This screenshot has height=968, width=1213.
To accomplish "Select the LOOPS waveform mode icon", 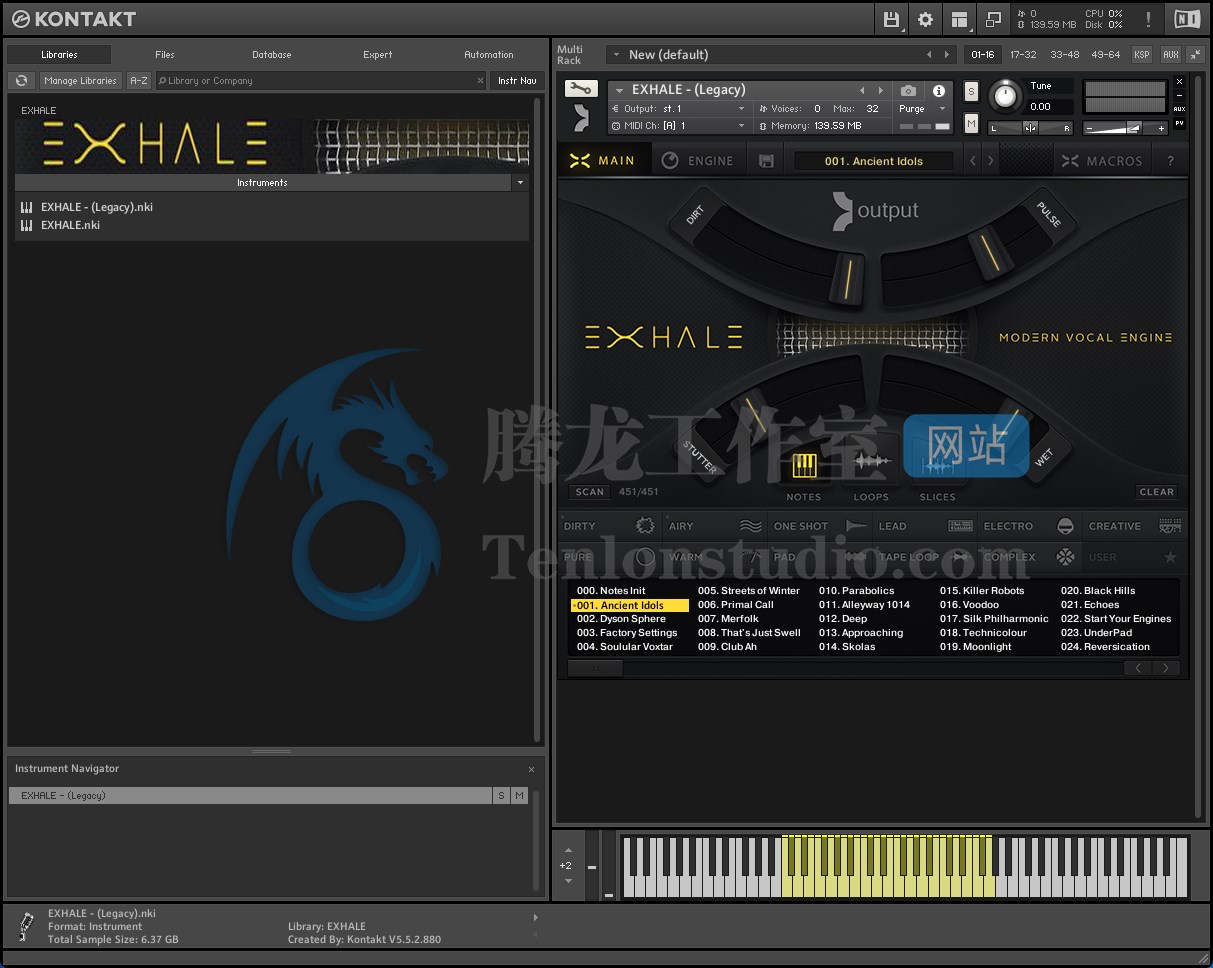I will coord(871,462).
